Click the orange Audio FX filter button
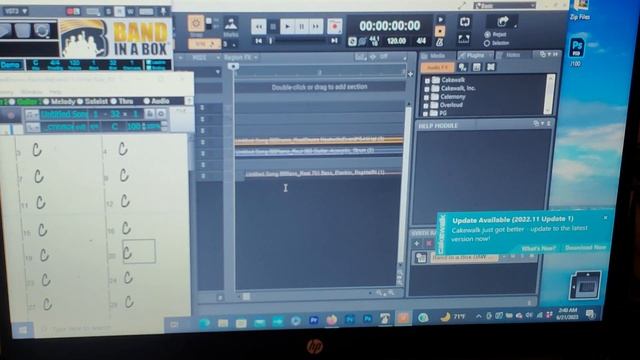Viewport: 640px width, 360px height. 437,67
